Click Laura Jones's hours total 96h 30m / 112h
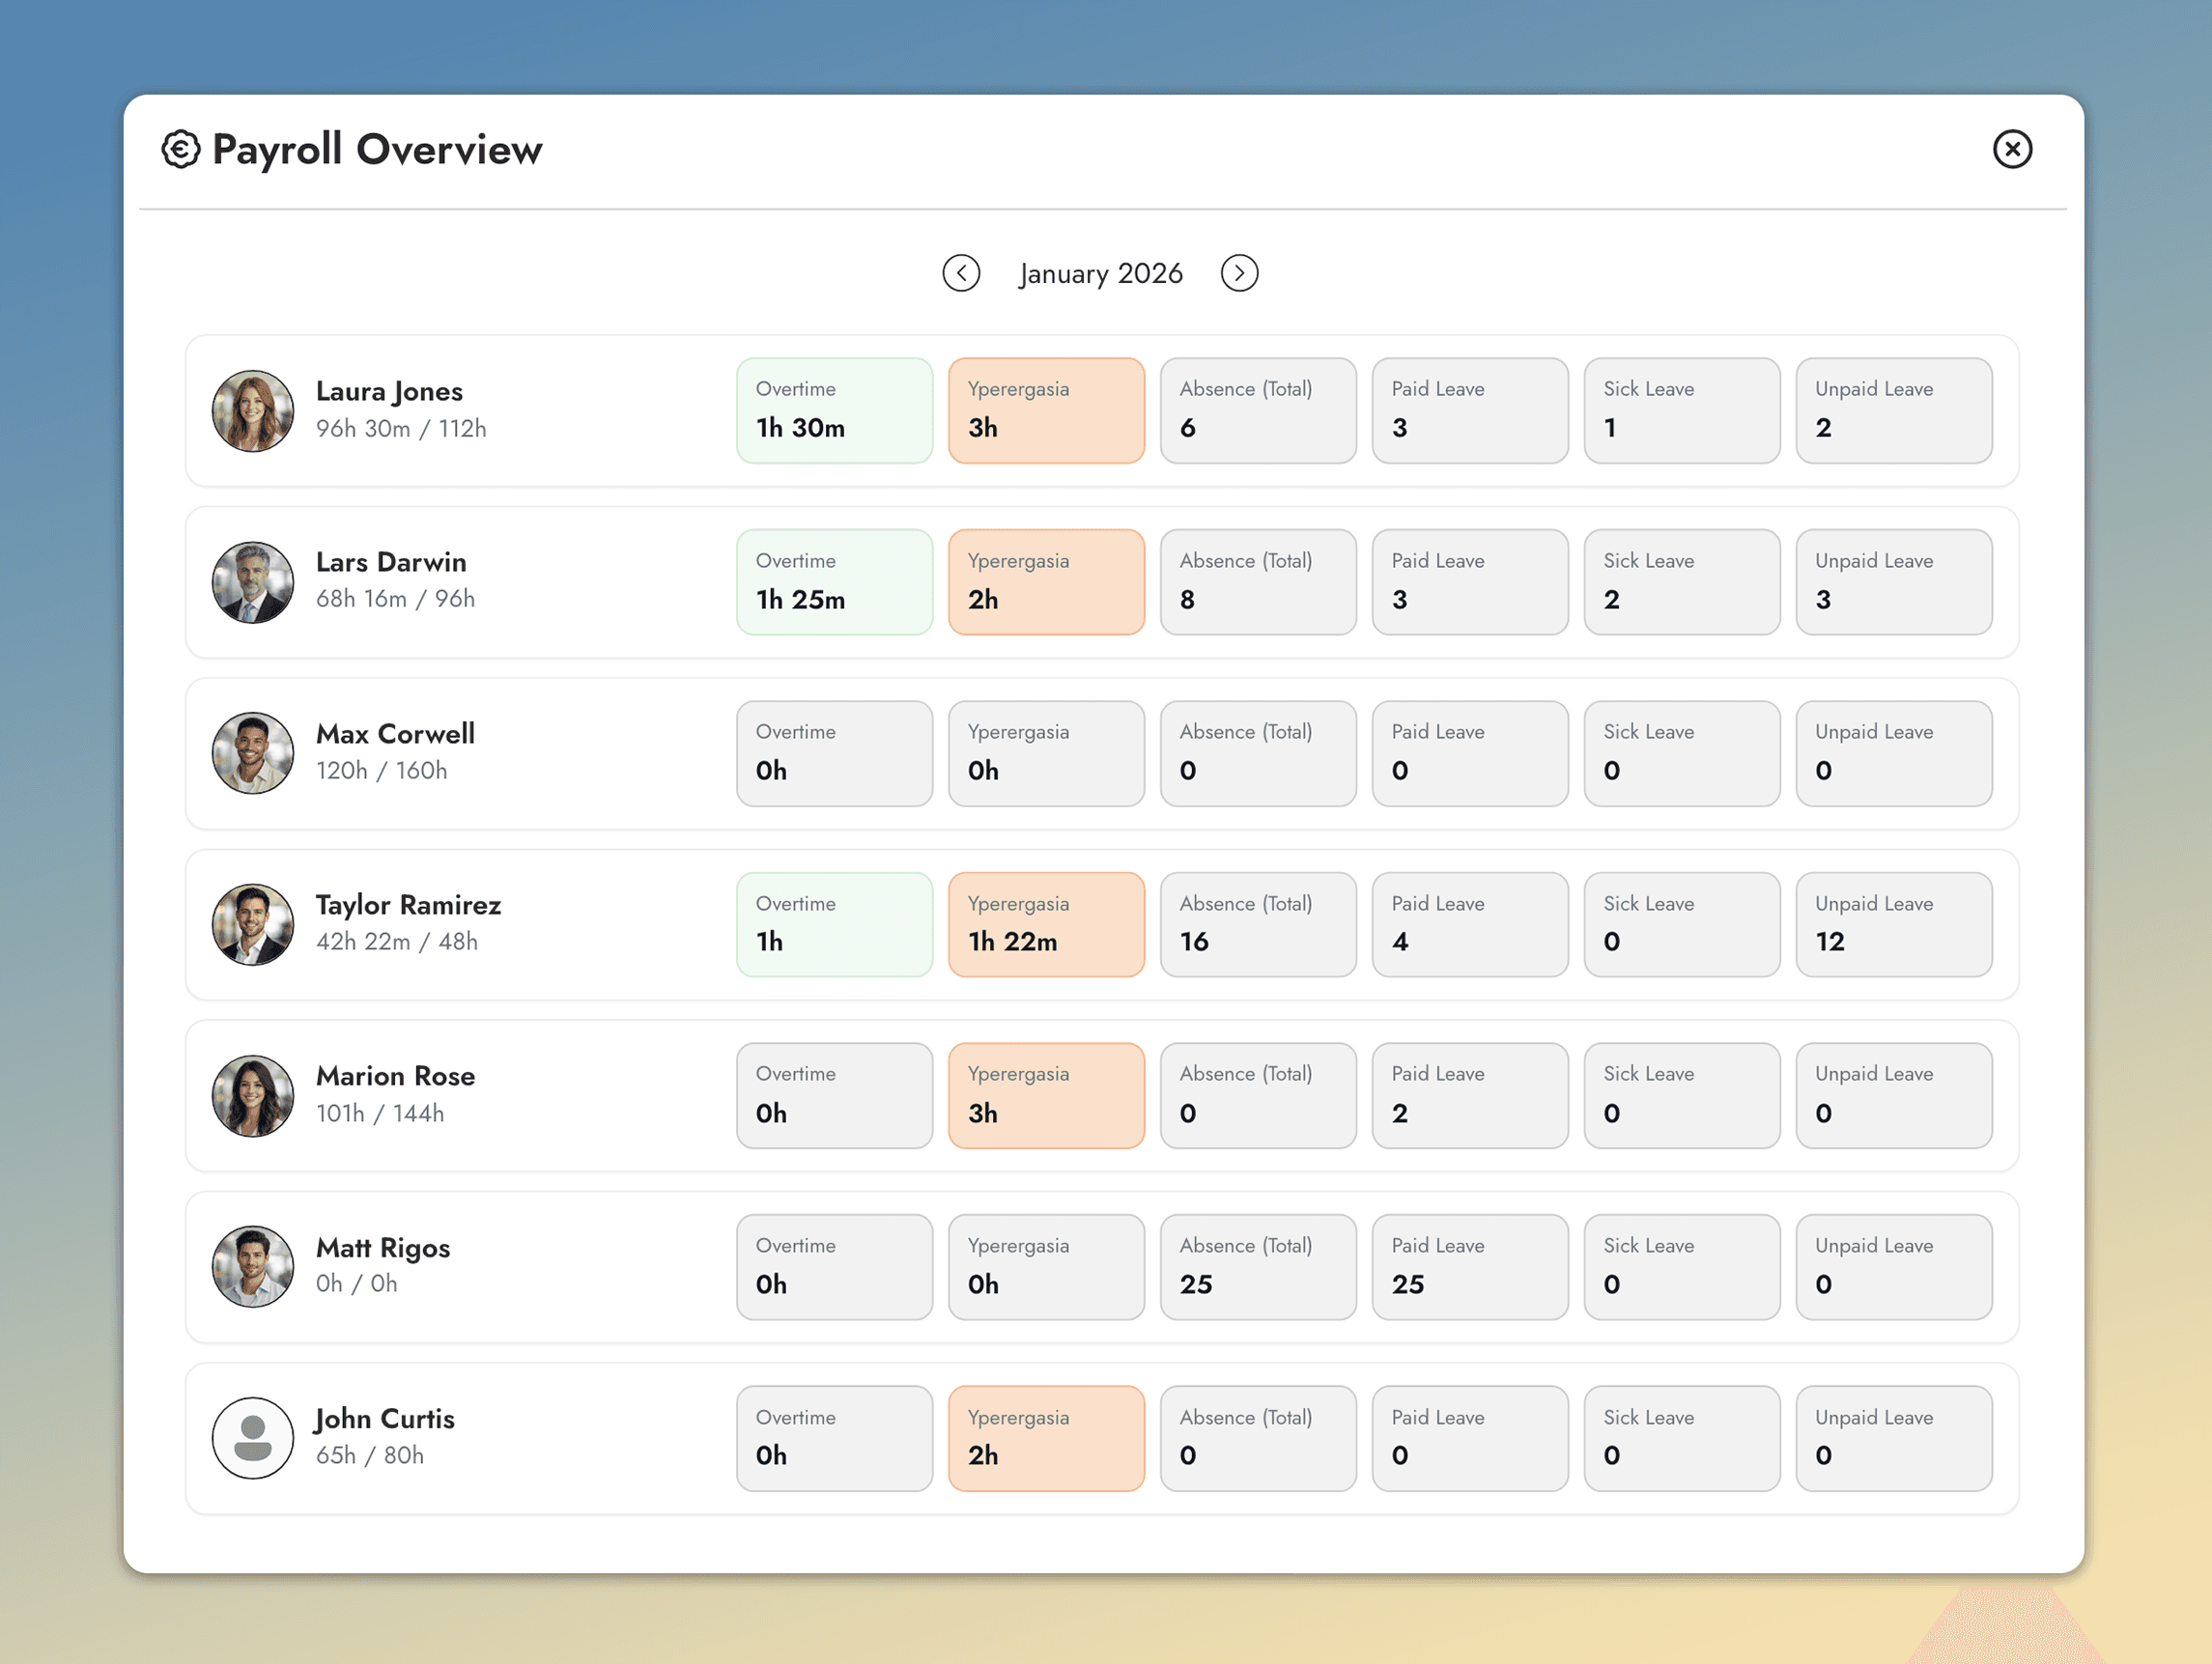2212x1664 pixels. click(x=401, y=428)
